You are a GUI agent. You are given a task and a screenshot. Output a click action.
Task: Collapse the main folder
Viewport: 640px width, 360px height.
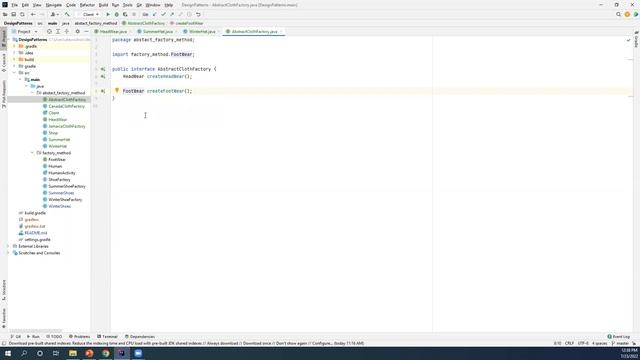pyautogui.click(x=20, y=80)
